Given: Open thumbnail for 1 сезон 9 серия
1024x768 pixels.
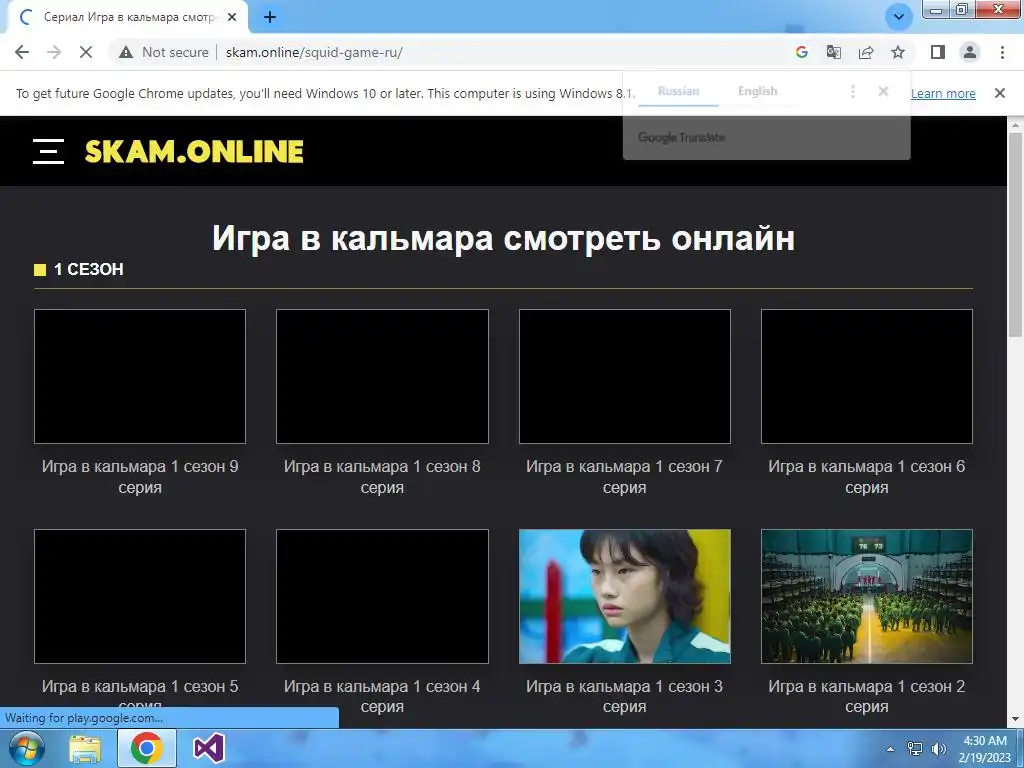Looking at the screenshot, I should click(140, 376).
